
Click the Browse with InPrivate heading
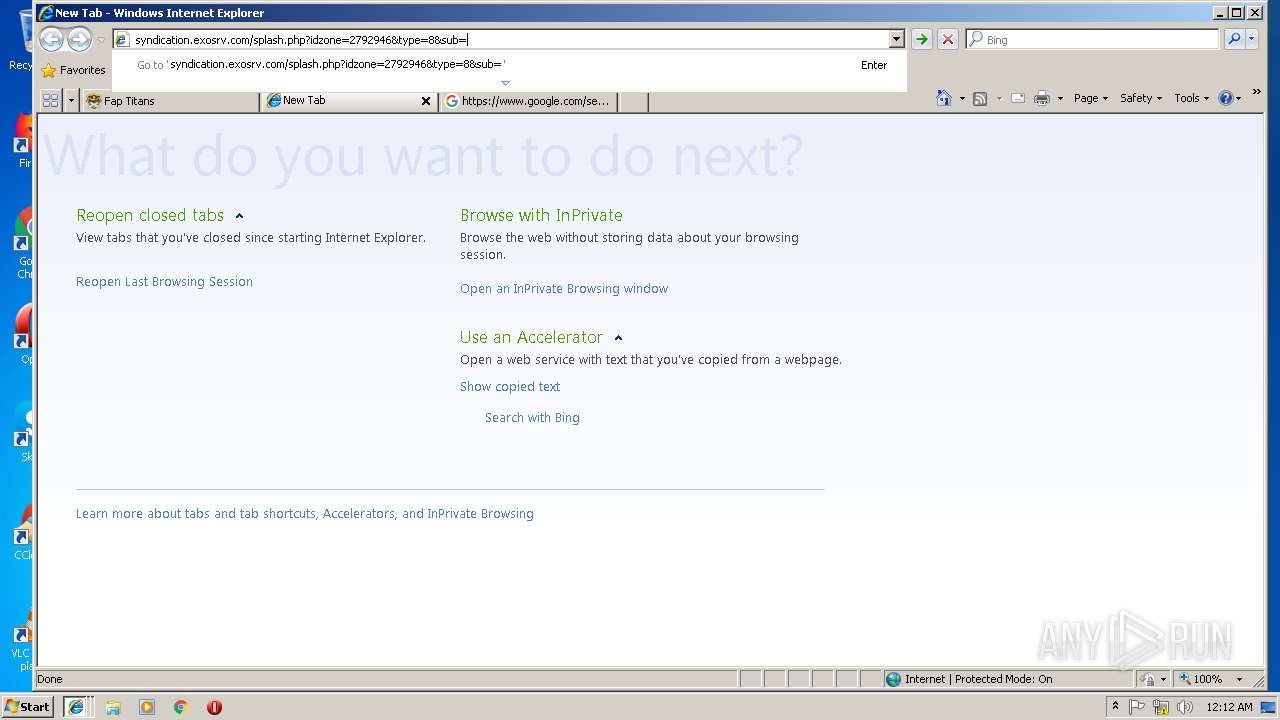541,215
